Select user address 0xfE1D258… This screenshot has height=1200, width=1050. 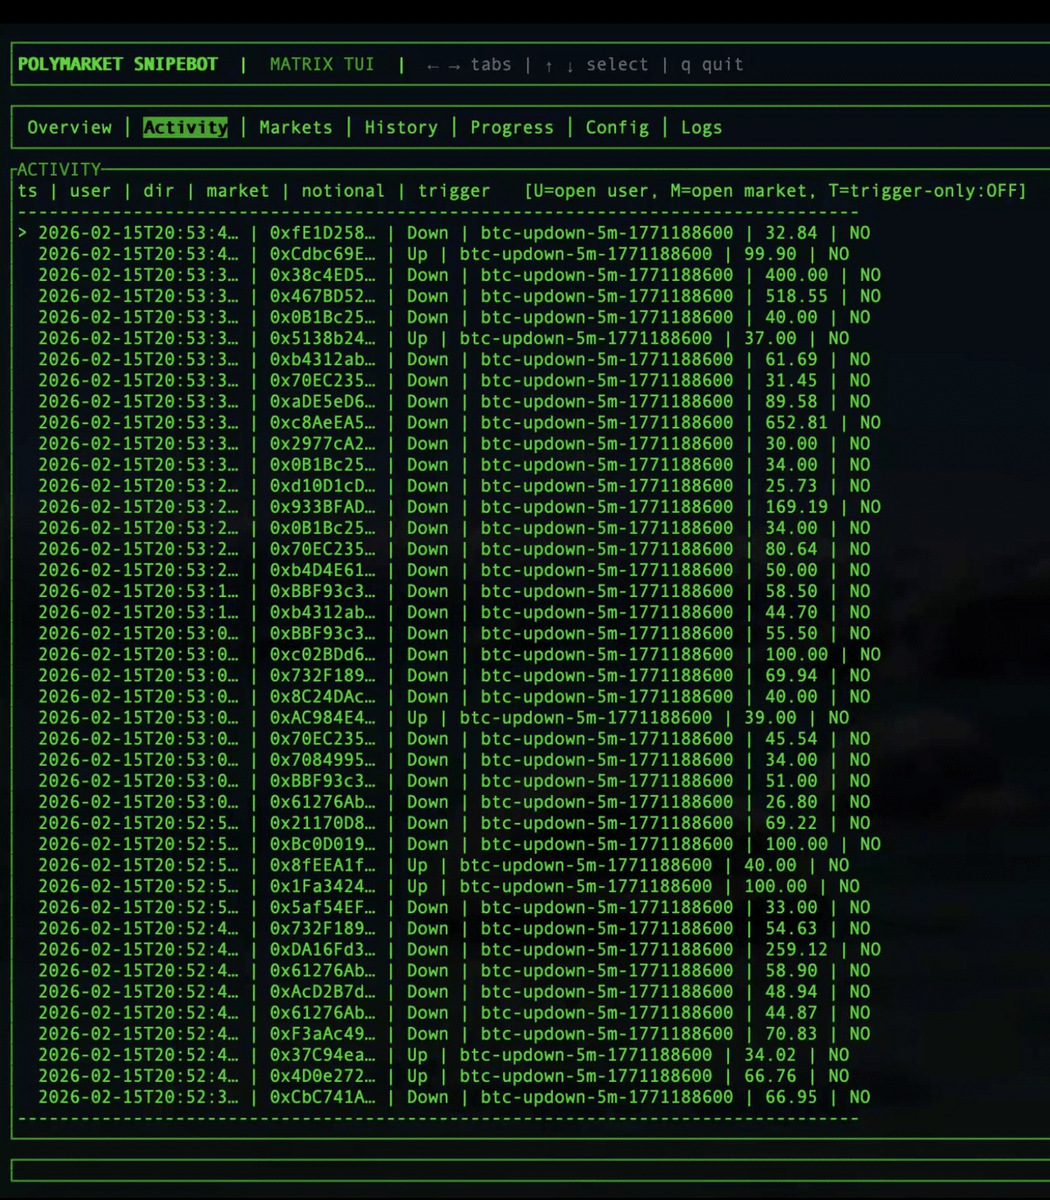point(323,233)
